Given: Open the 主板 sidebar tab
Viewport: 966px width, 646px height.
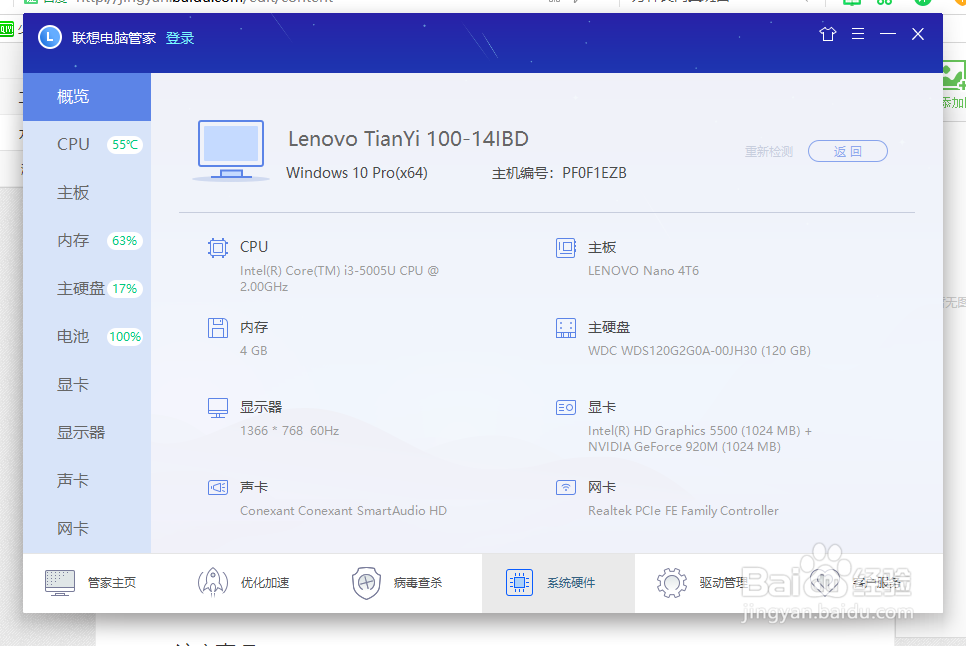Looking at the screenshot, I should point(87,193).
